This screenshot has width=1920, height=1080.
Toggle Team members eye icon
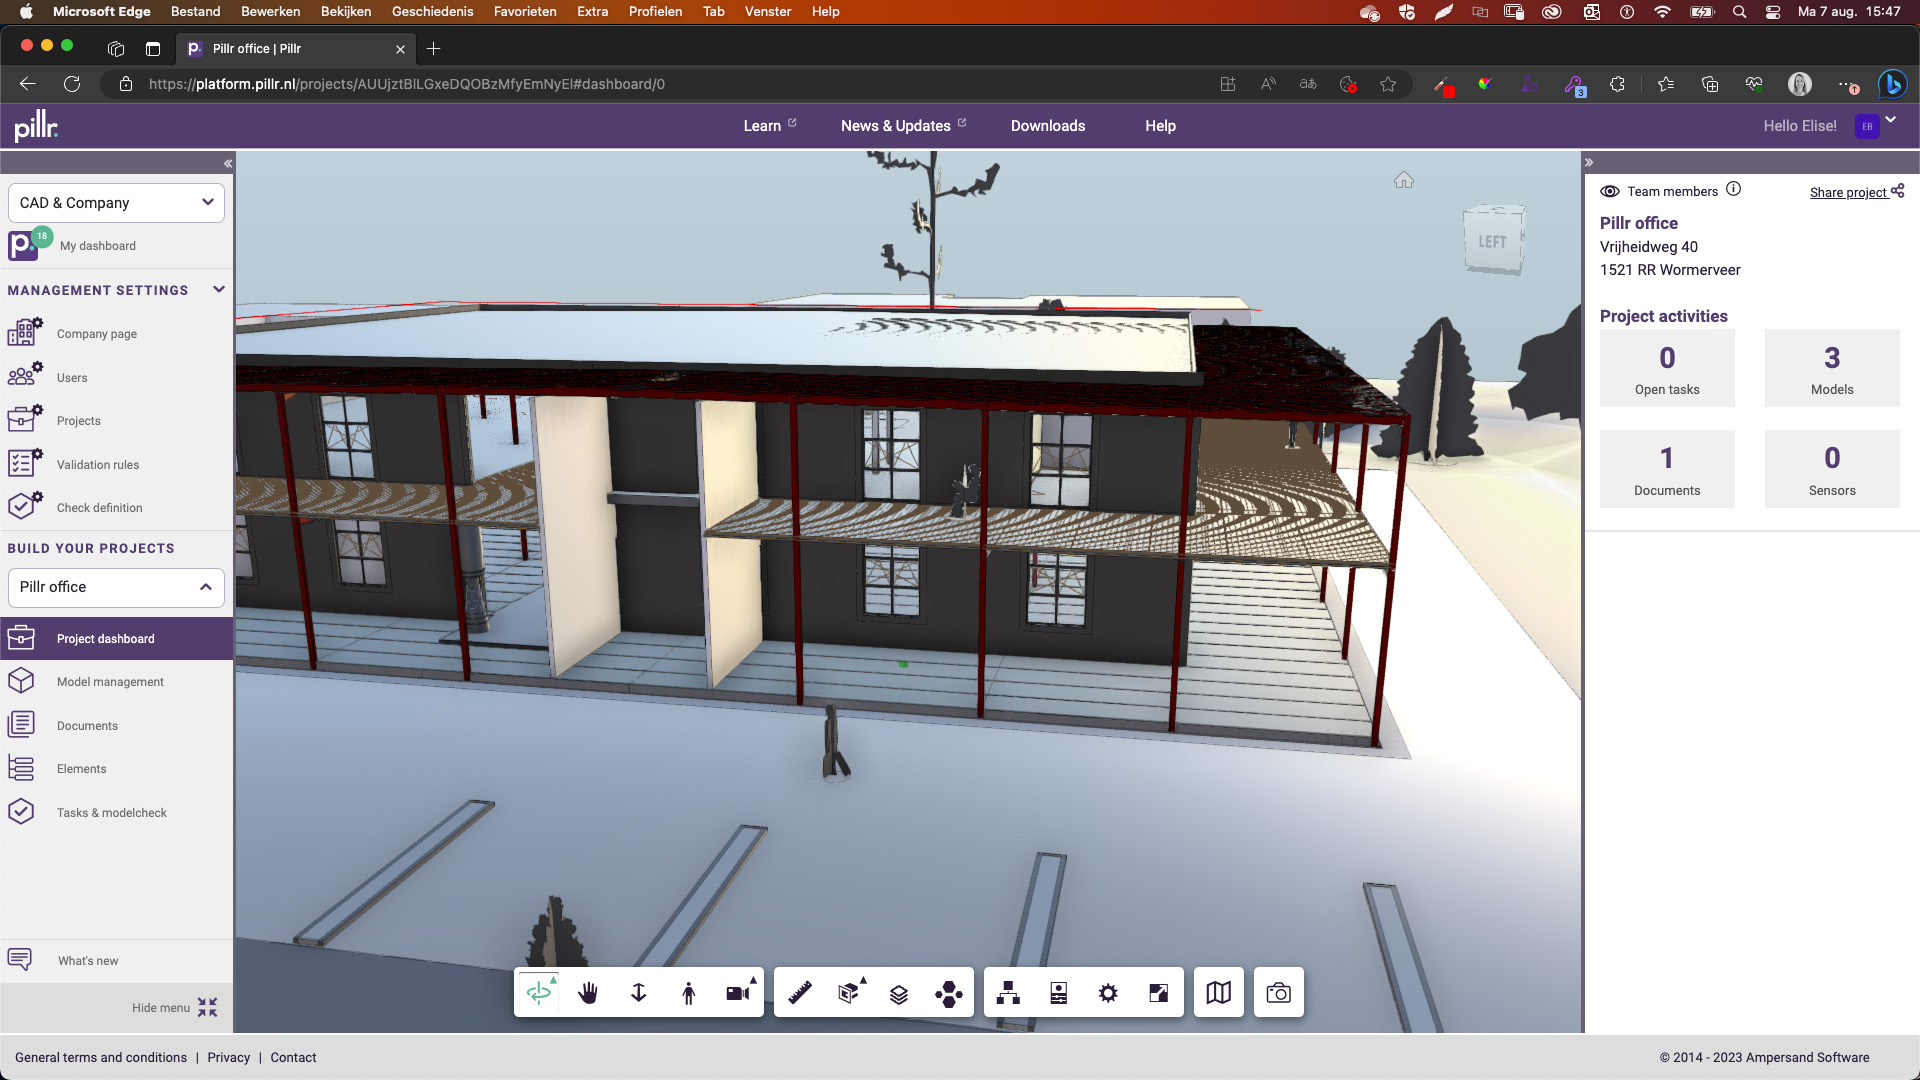pyautogui.click(x=1610, y=191)
